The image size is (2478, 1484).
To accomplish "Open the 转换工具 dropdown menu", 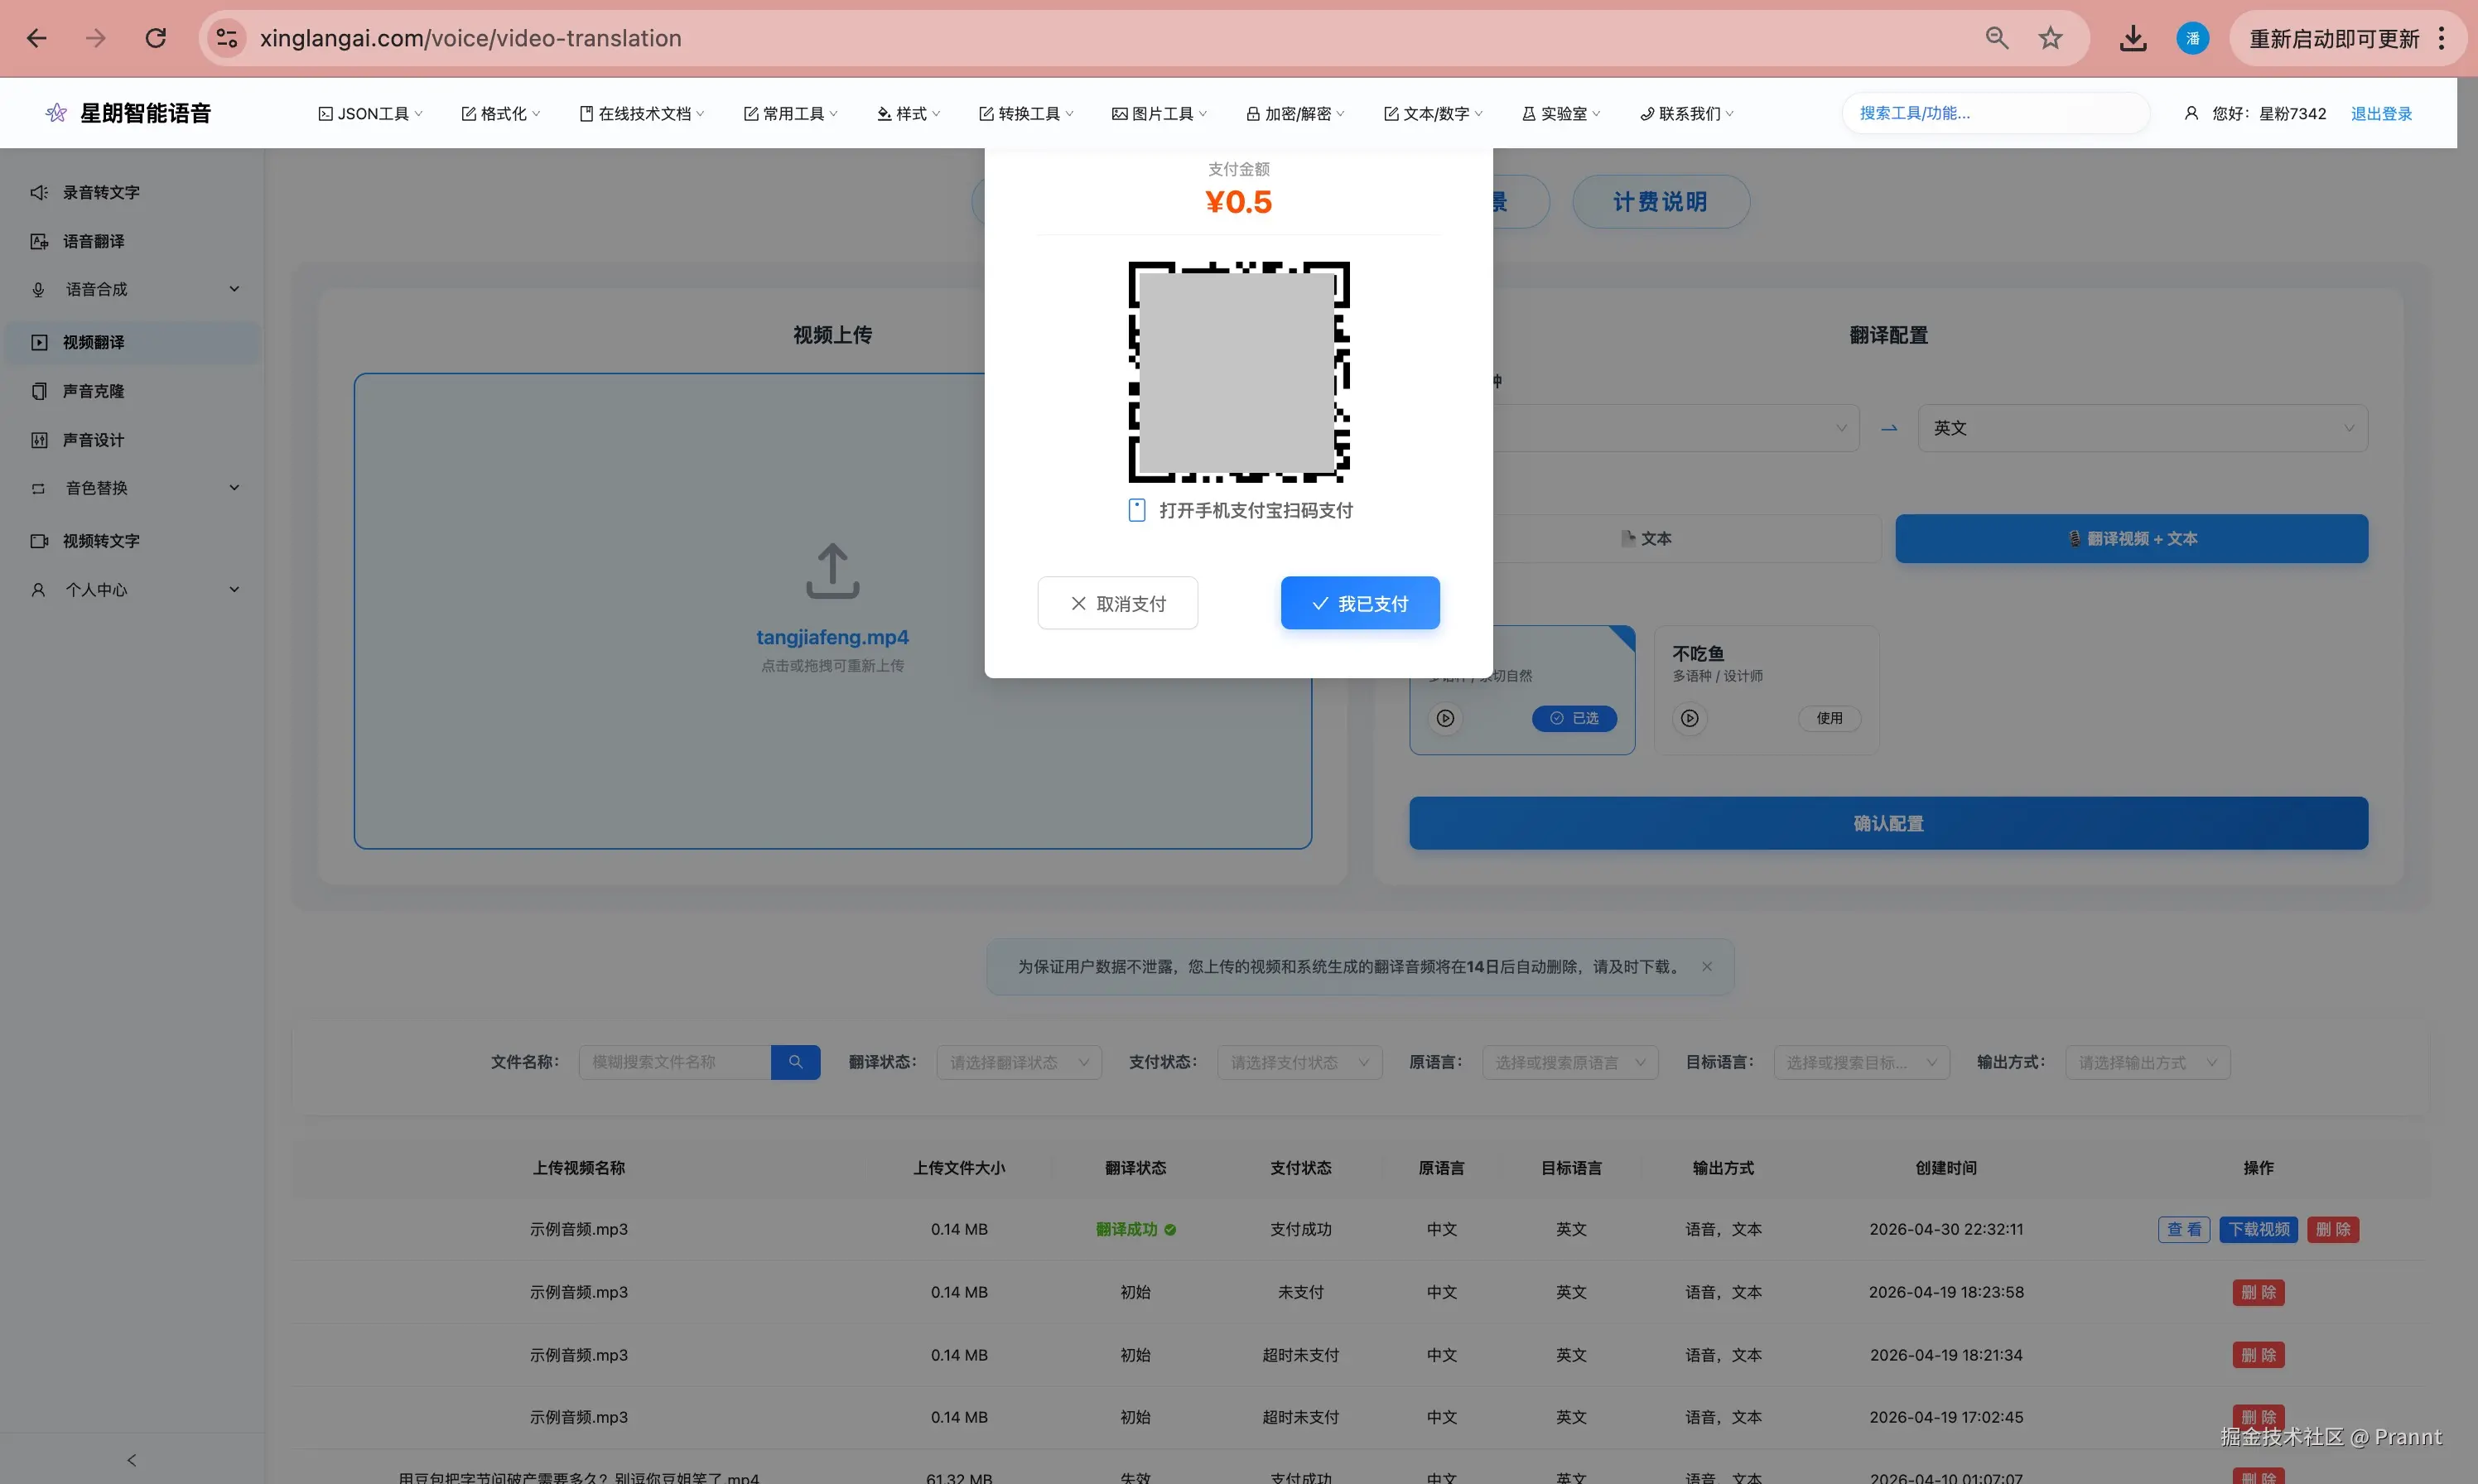I will click(x=1025, y=113).
